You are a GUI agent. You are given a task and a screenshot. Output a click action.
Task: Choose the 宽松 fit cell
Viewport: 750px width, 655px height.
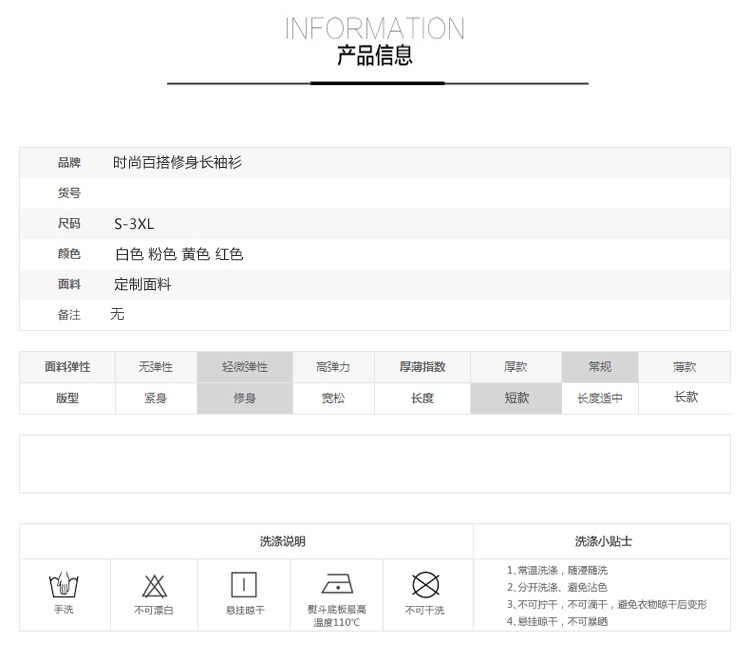[x=333, y=398]
